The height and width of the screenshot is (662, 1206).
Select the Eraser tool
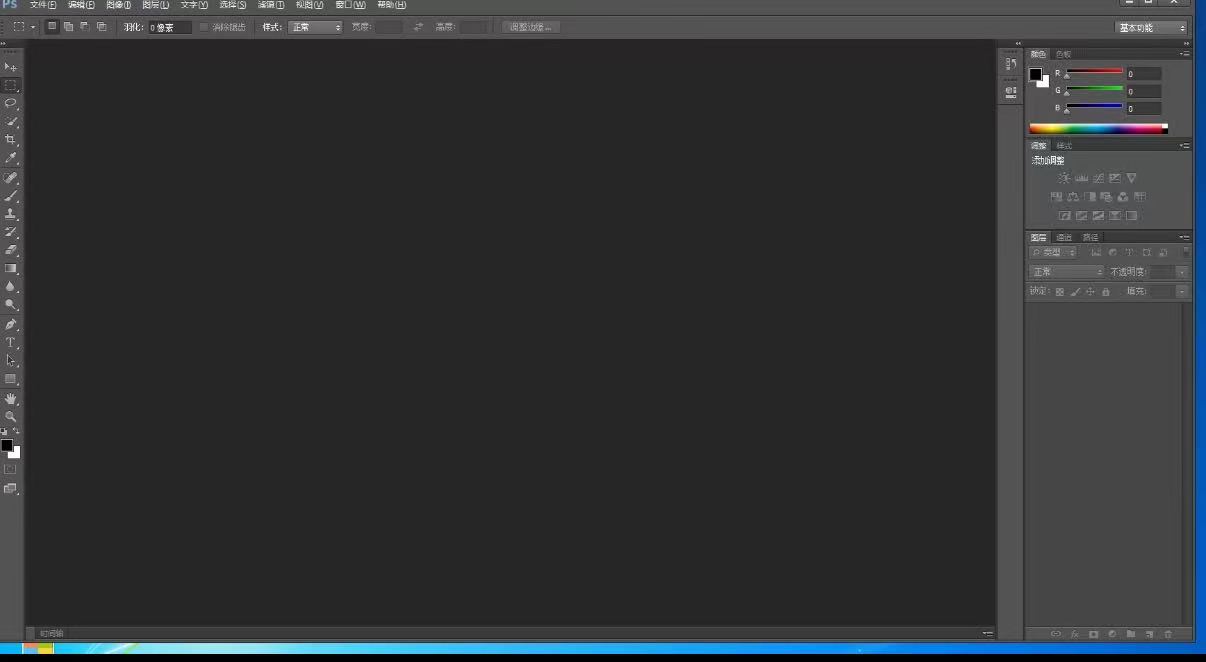click(x=11, y=250)
